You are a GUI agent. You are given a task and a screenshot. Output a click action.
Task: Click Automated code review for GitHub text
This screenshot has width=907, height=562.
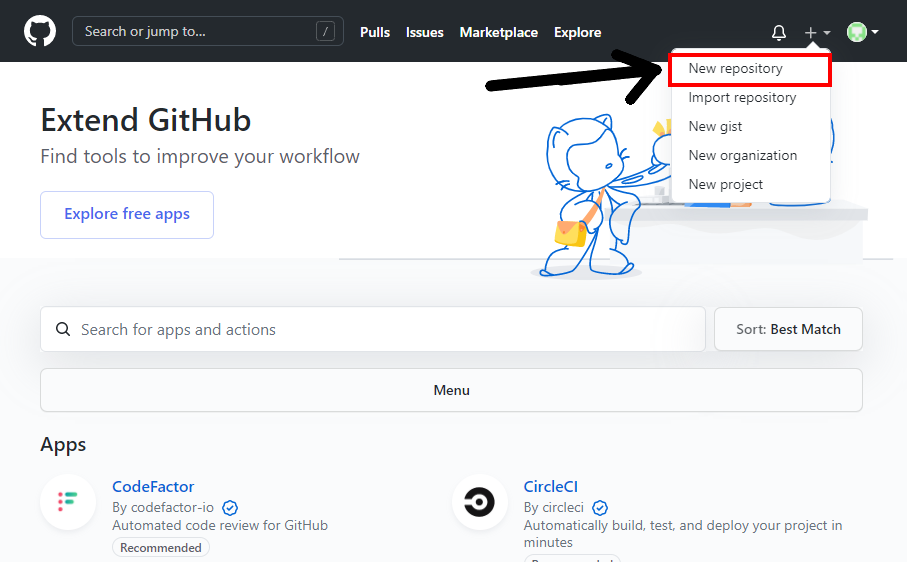click(220, 526)
